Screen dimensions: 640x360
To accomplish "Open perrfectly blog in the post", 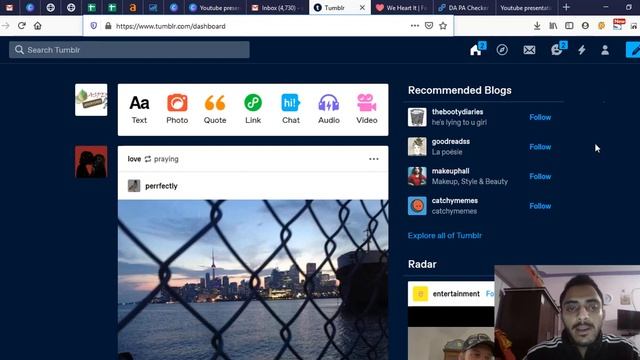I will (161, 186).
